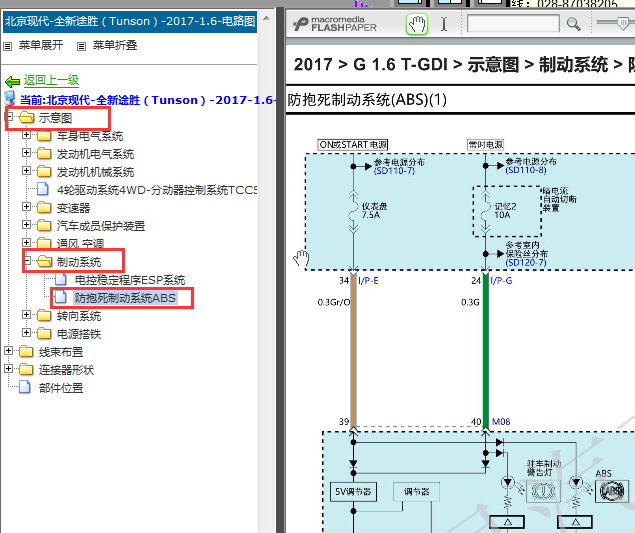
Task: Open 电控稳定程序ESP系统 document
Action: coord(130,280)
